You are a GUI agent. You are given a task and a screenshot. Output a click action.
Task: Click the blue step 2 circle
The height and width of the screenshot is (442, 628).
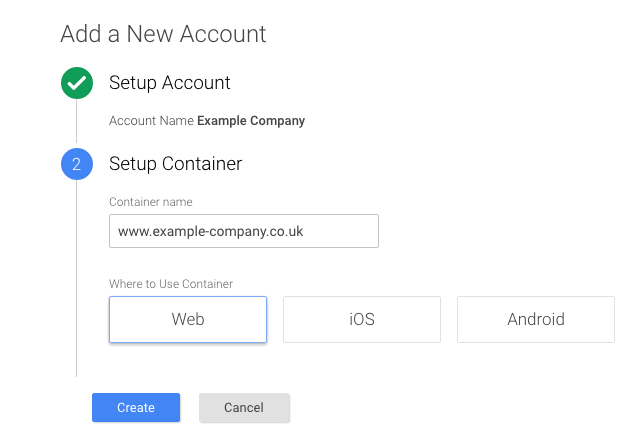[77, 164]
